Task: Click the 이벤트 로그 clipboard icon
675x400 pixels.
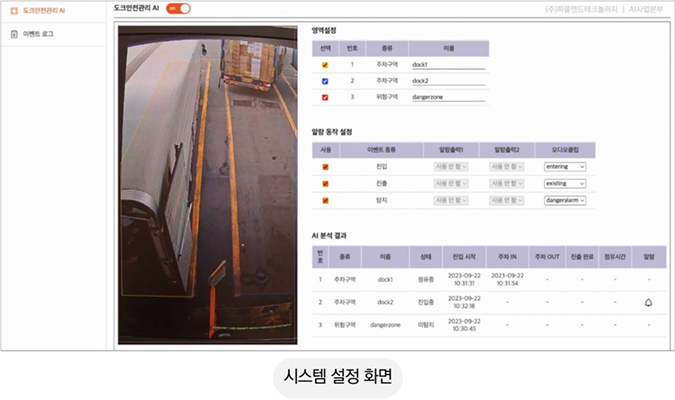Action: pyautogui.click(x=13, y=33)
